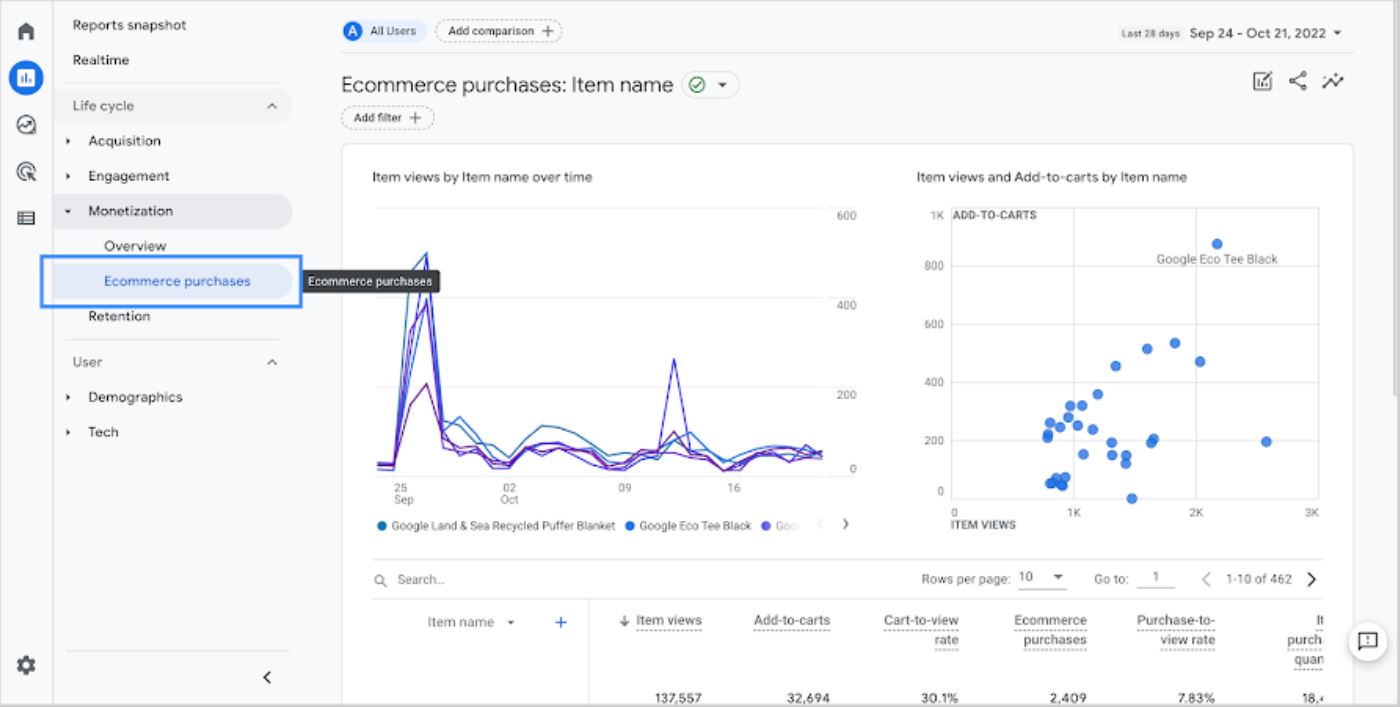The height and width of the screenshot is (707, 1400).
Task: Click the 2,409 ecommerce purchases total
Action: point(1068,698)
